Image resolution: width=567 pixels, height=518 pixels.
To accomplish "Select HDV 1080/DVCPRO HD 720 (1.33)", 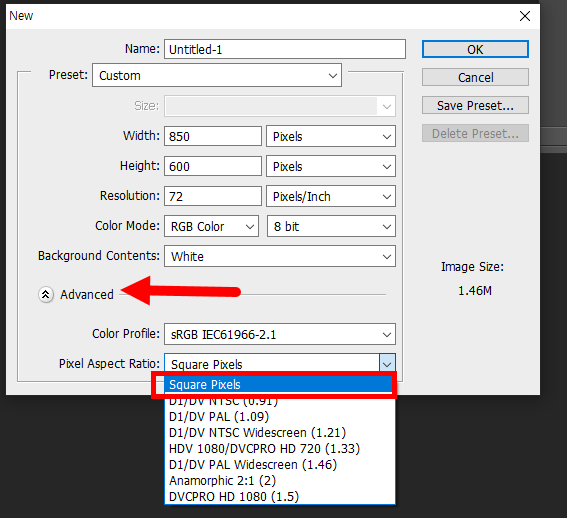I will click(280, 449).
